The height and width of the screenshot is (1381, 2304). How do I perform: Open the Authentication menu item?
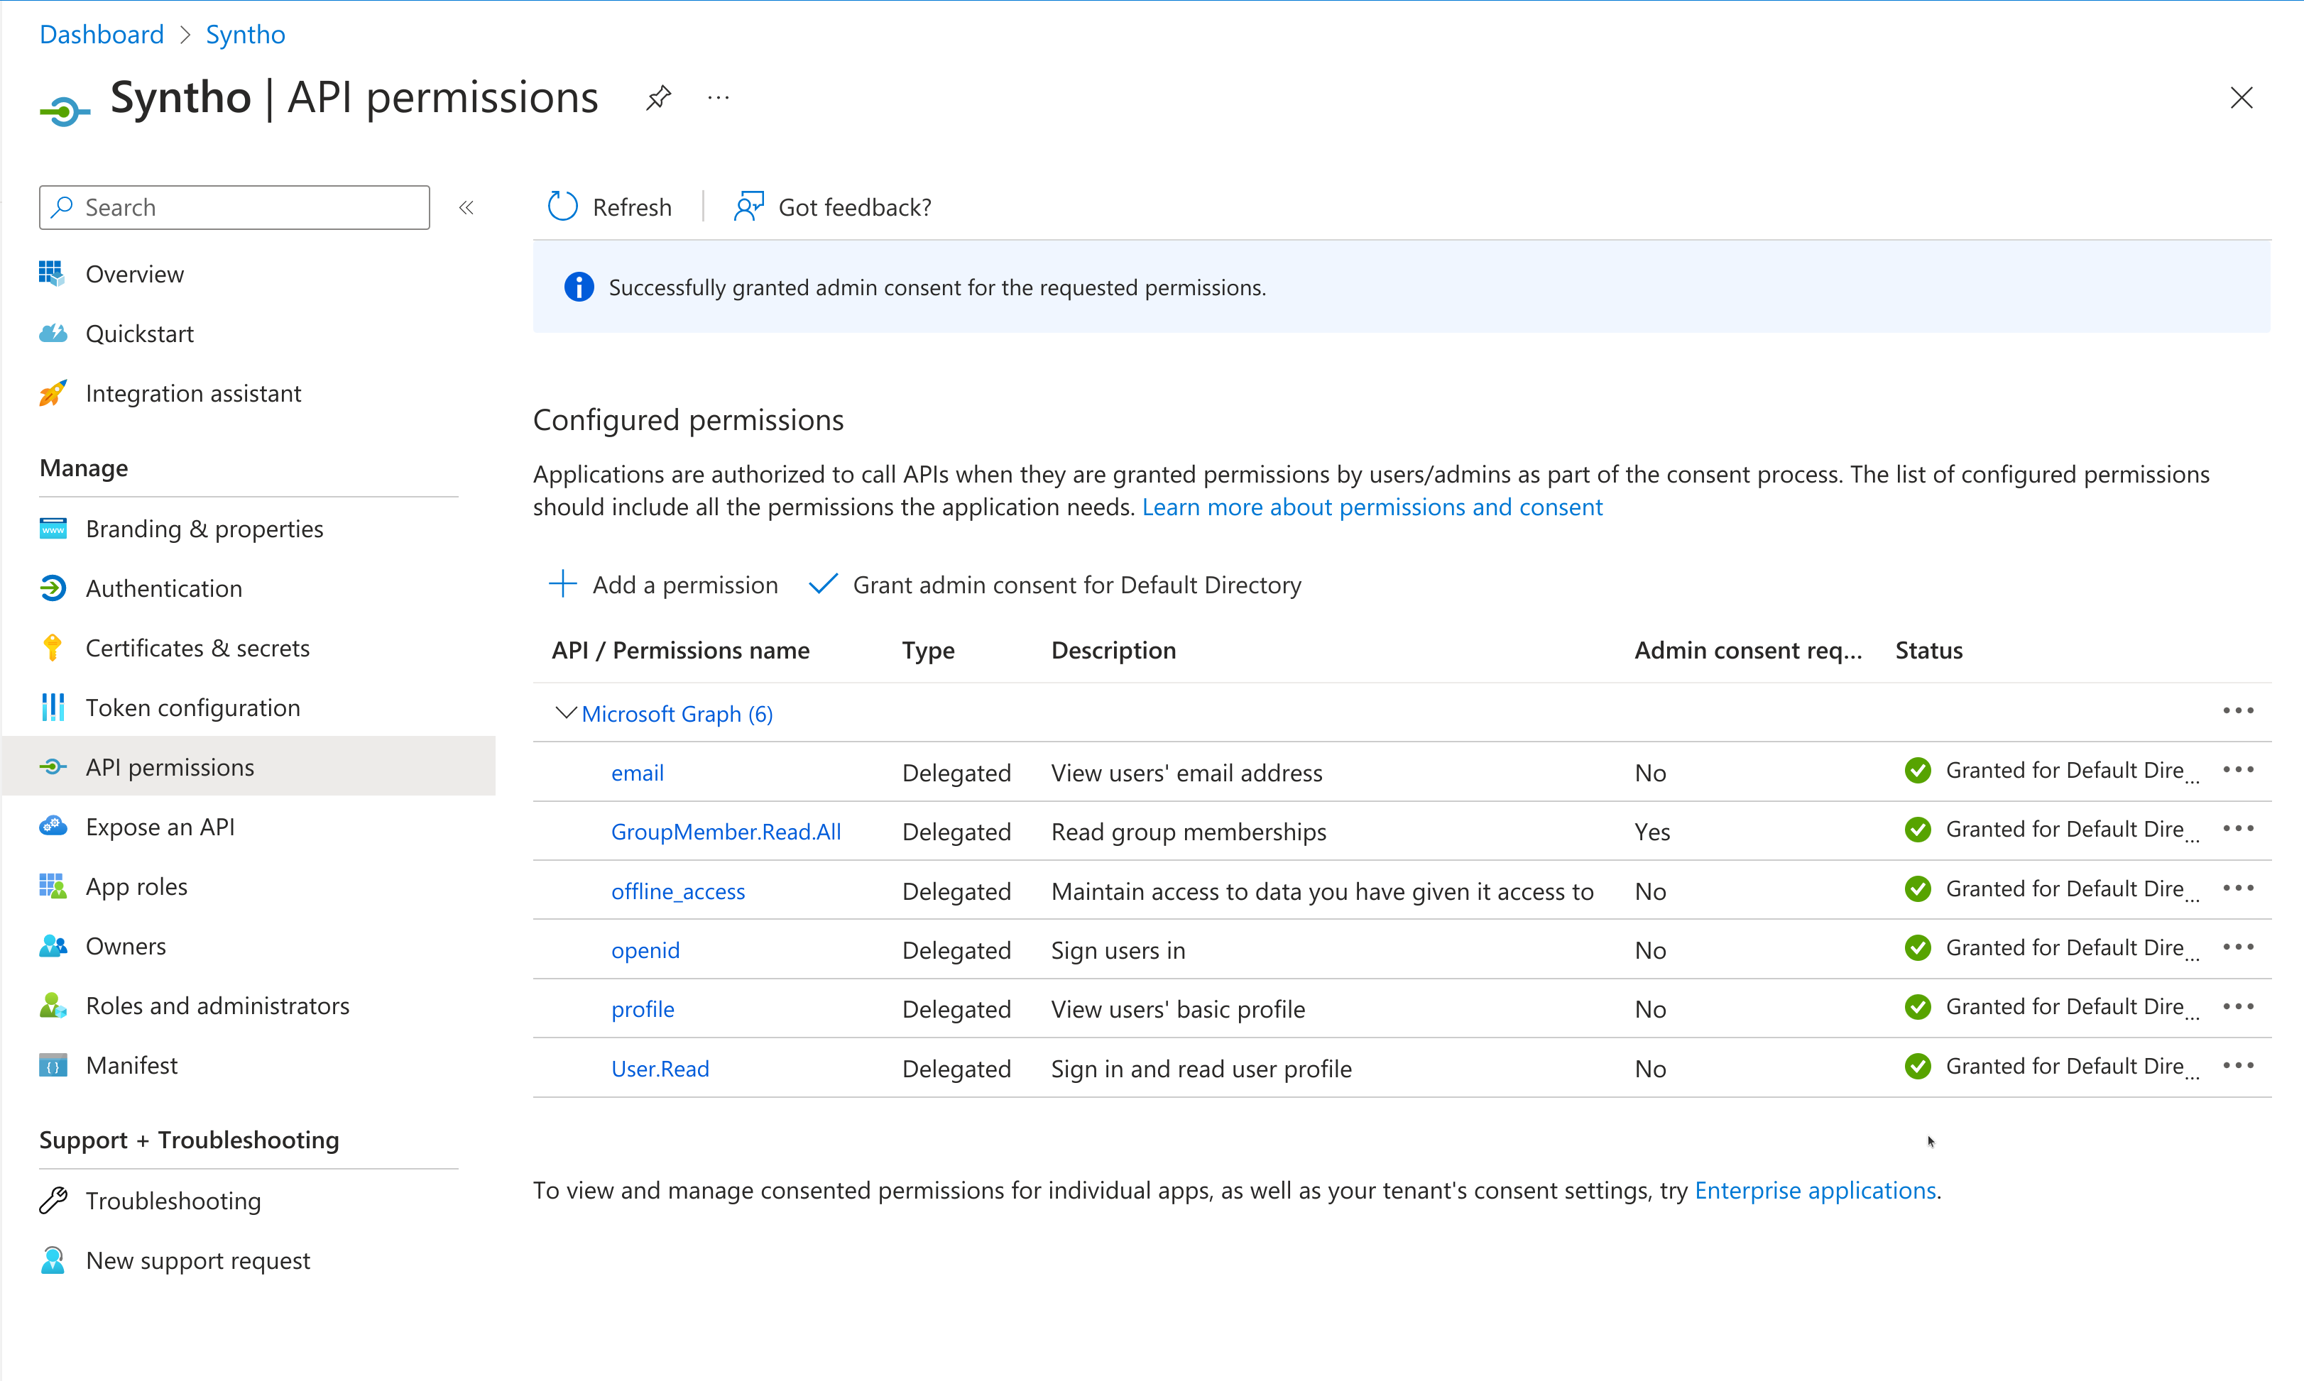click(x=164, y=588)
